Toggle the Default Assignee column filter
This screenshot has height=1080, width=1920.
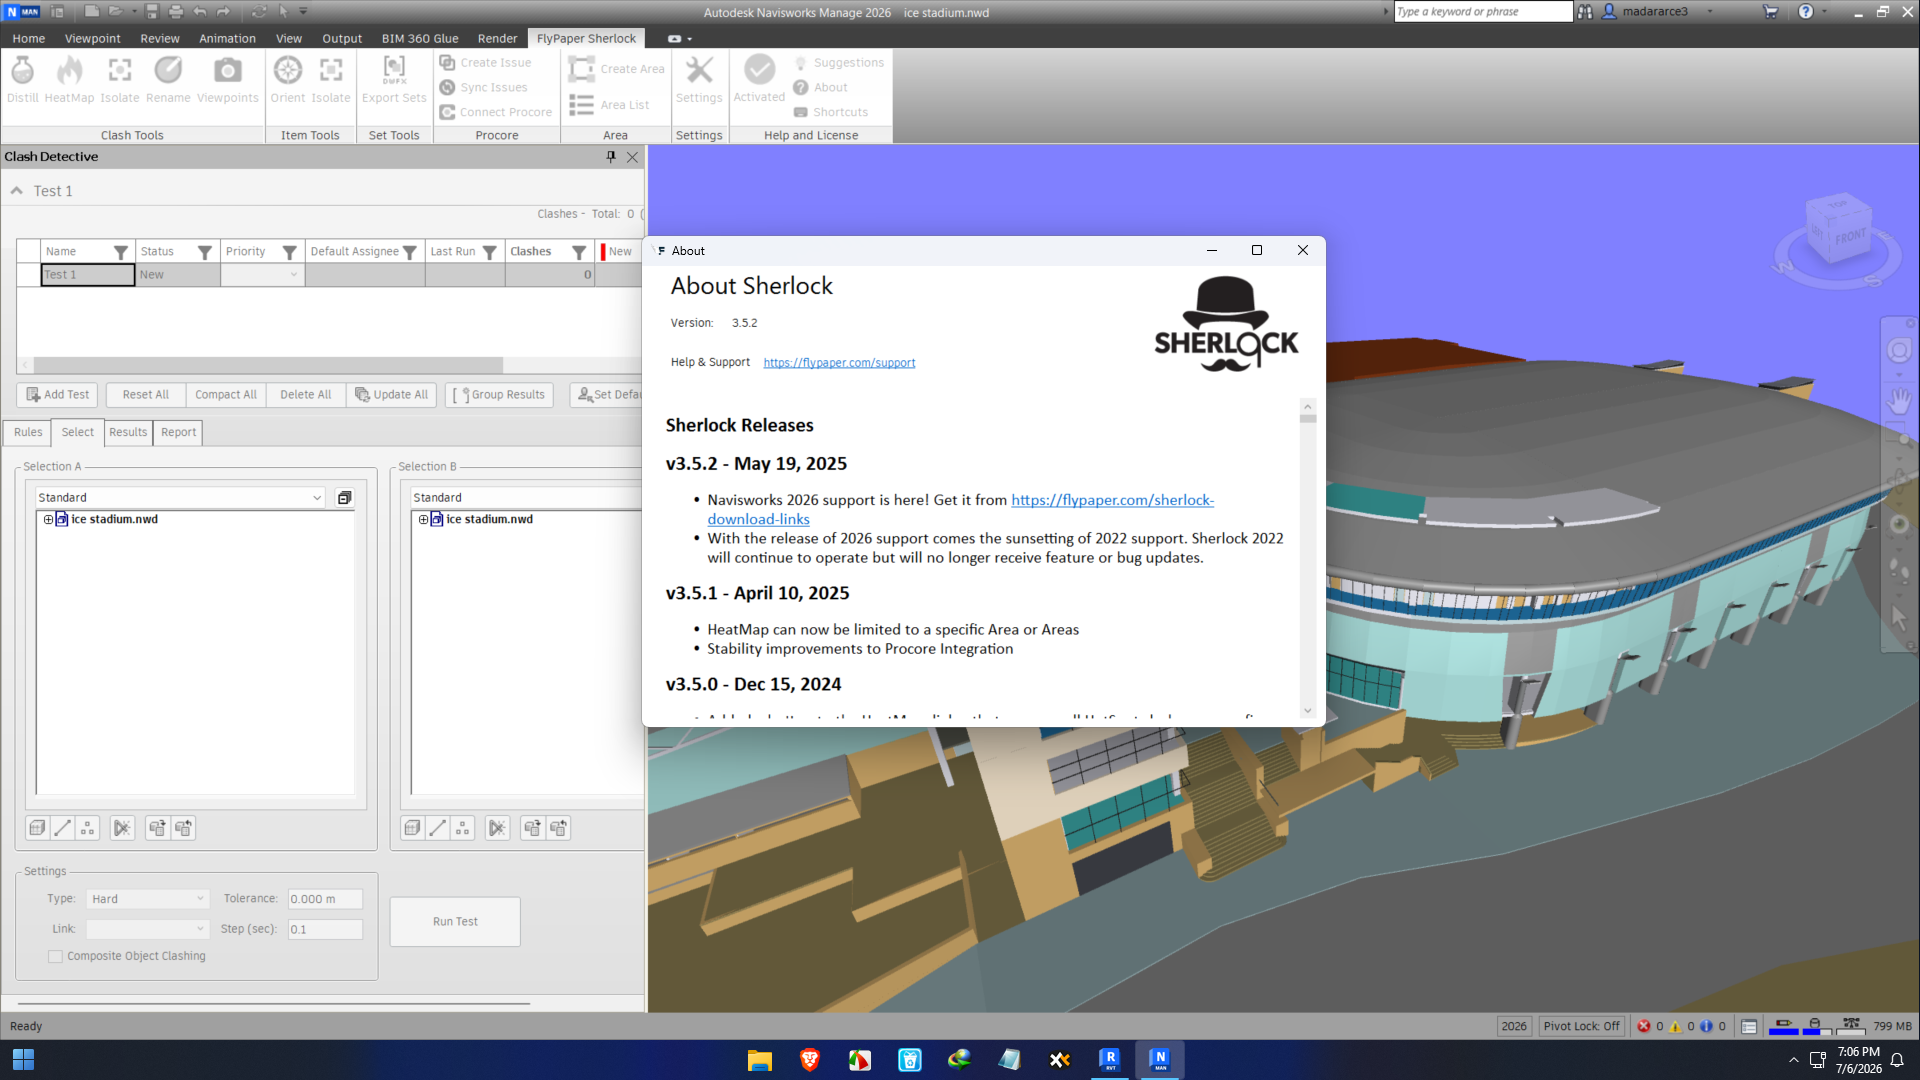pyautogui.click(x=409, y=252)
